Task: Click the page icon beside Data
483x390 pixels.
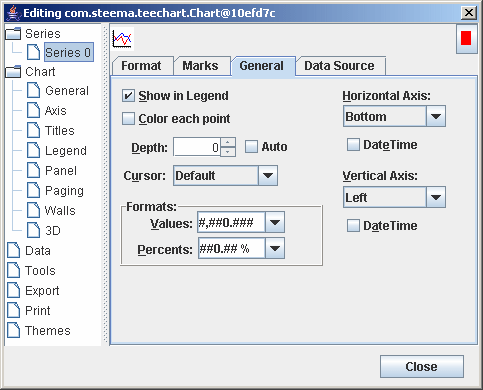Action: (x=14, y=250)
